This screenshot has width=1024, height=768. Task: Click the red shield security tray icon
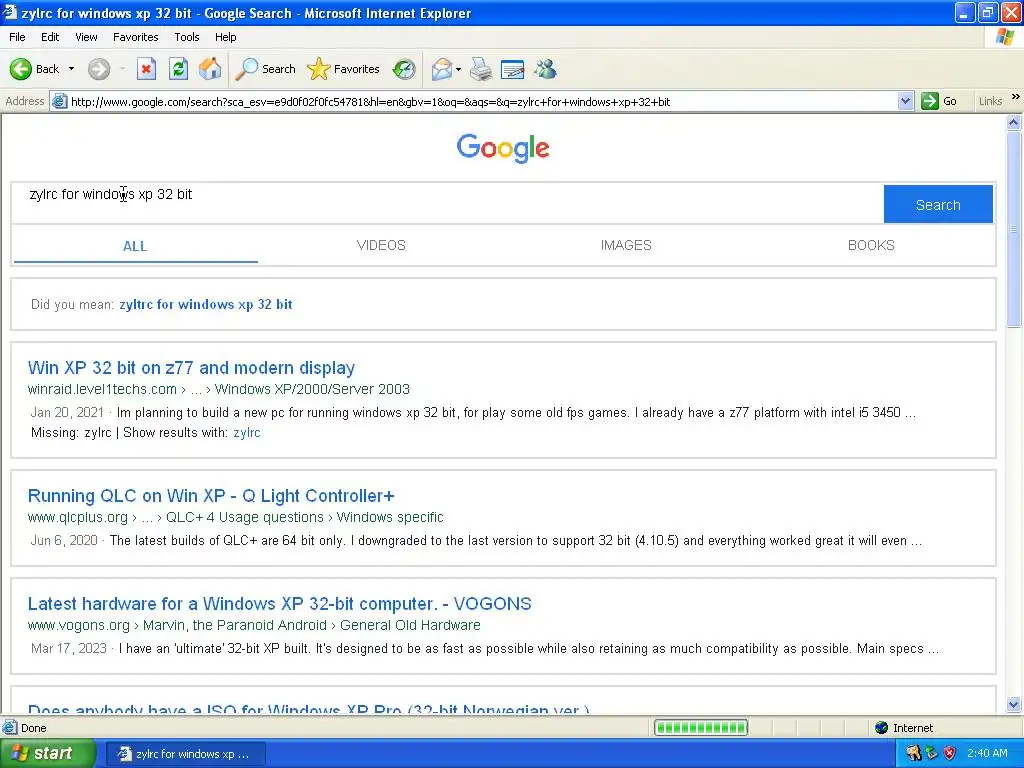click(950, 753)
